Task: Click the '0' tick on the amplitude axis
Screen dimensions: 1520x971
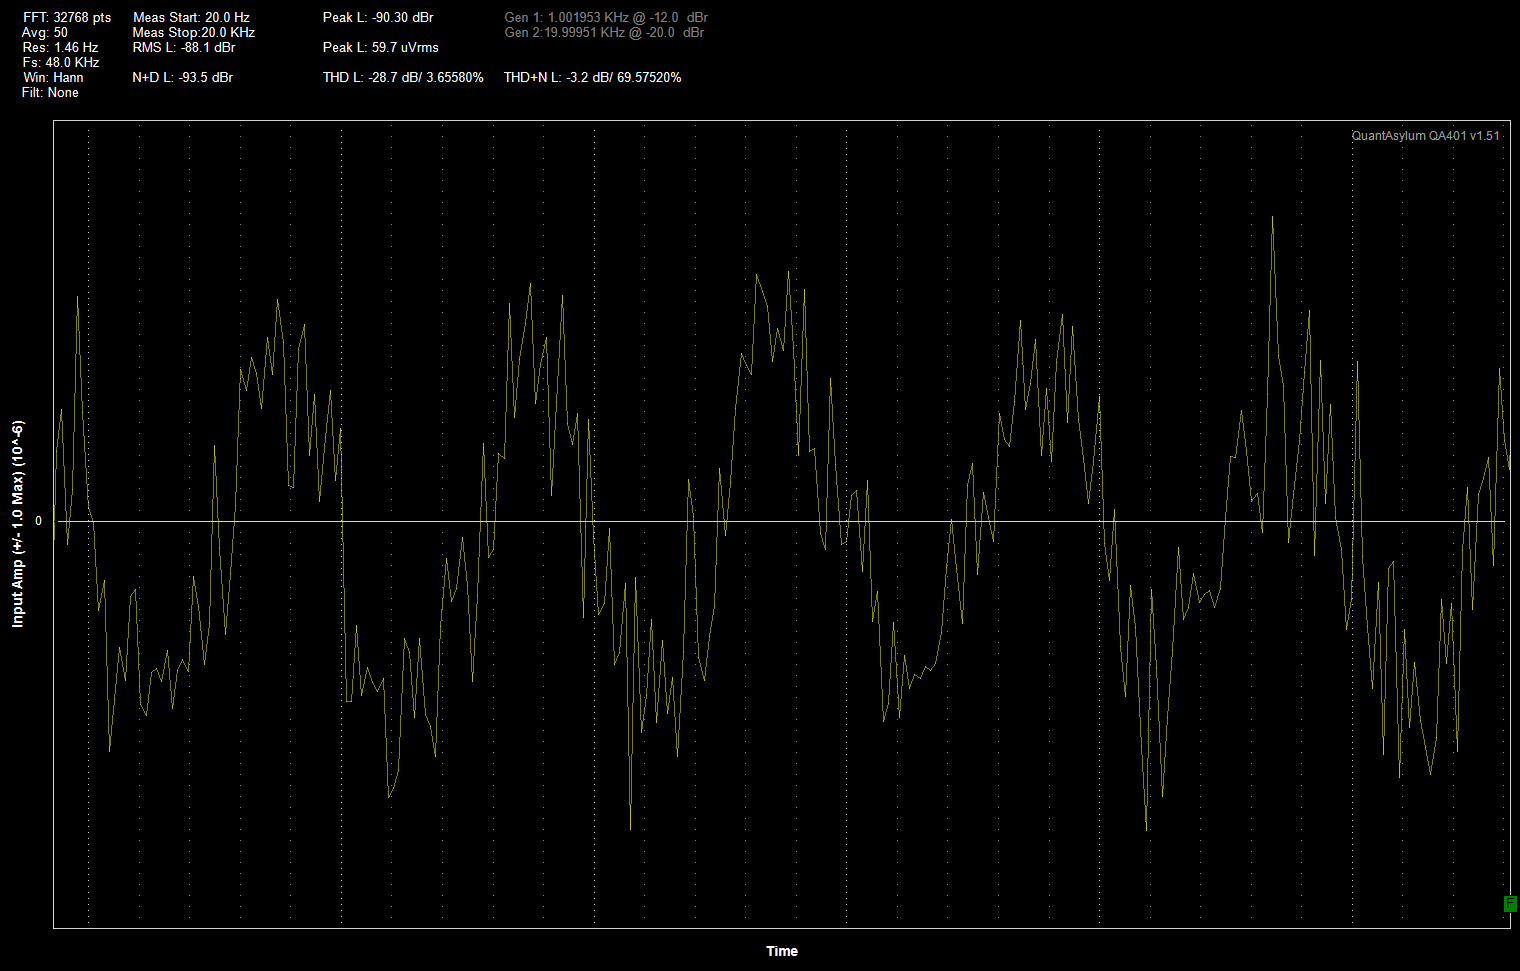Action: point(39,521)
